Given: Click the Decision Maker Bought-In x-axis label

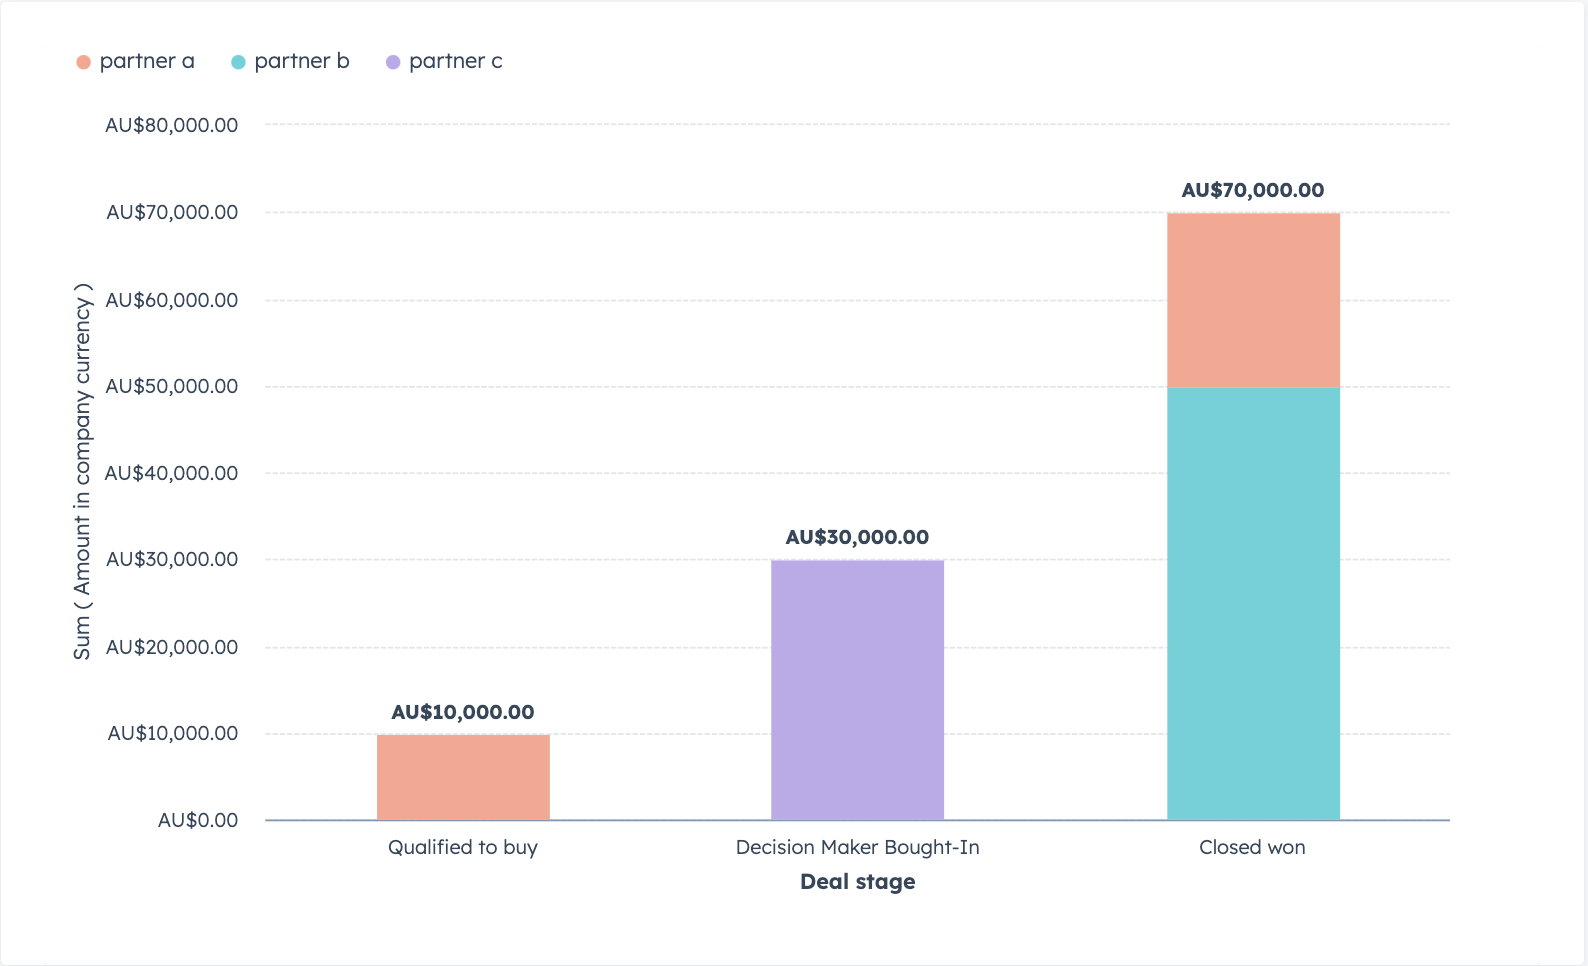Looking at the screenshot, I should tap(857, 848).
